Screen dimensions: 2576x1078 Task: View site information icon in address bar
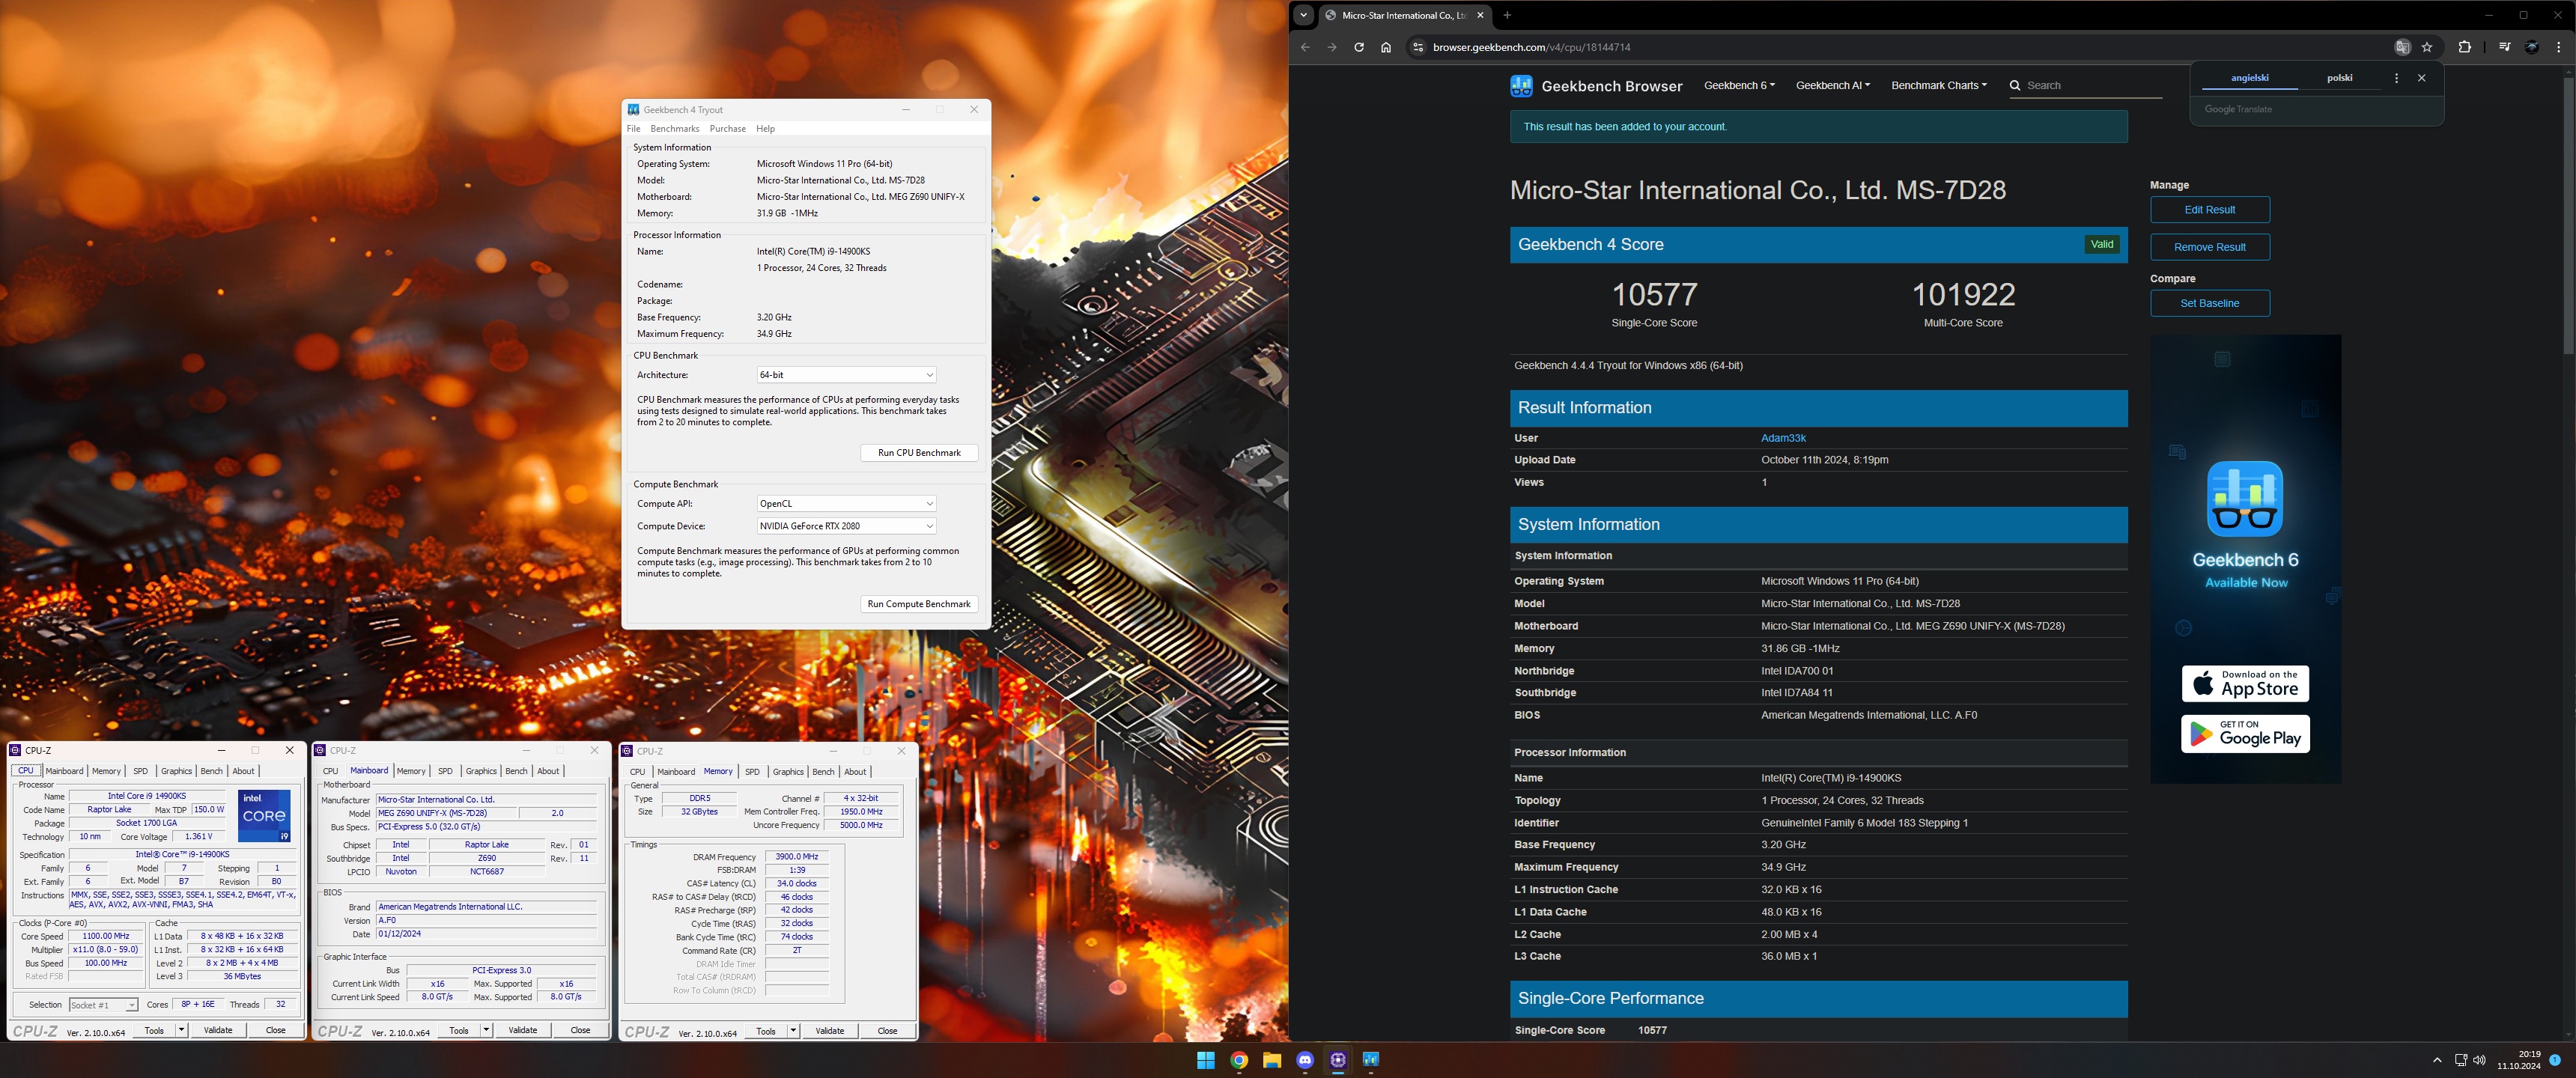[x=1417, y=47]
